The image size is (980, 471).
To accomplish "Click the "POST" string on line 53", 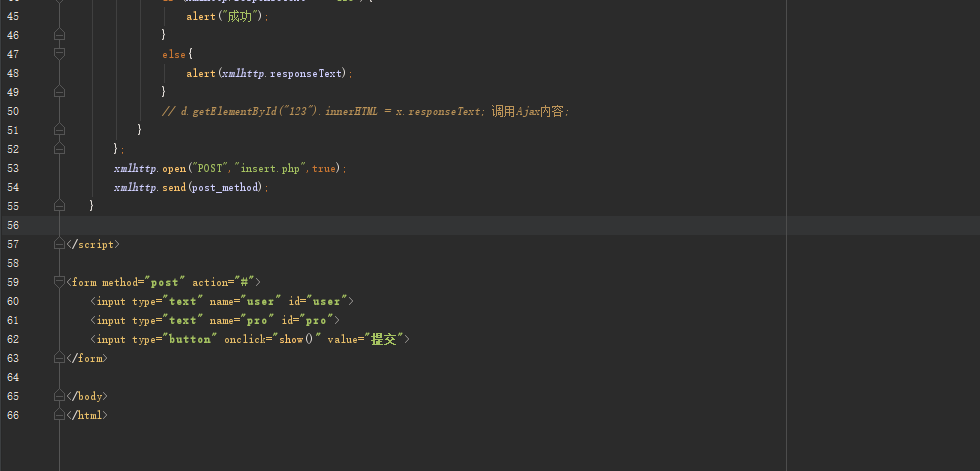I will click(210, 168).
